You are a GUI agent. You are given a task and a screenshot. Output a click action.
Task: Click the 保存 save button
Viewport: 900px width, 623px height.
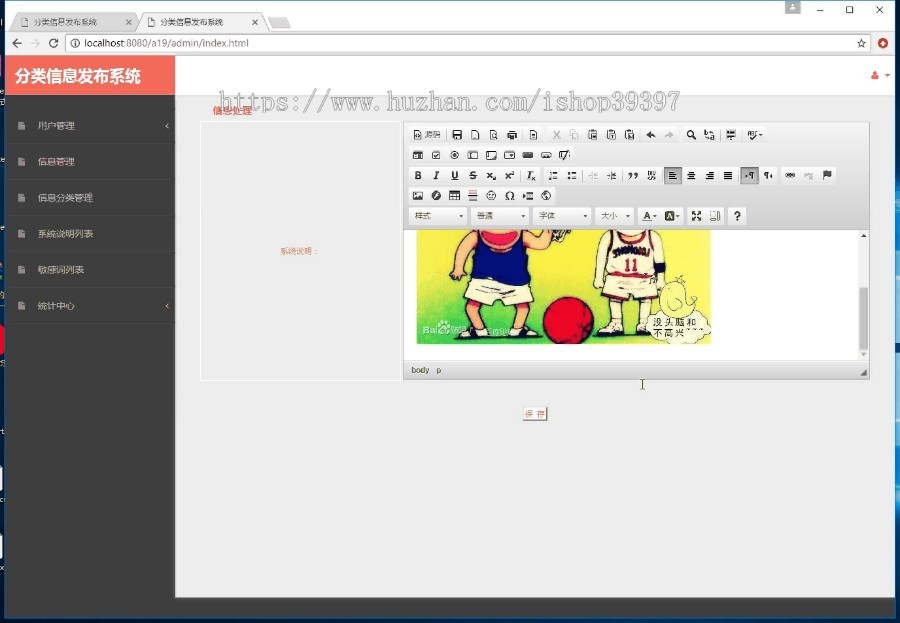[535, 413]
